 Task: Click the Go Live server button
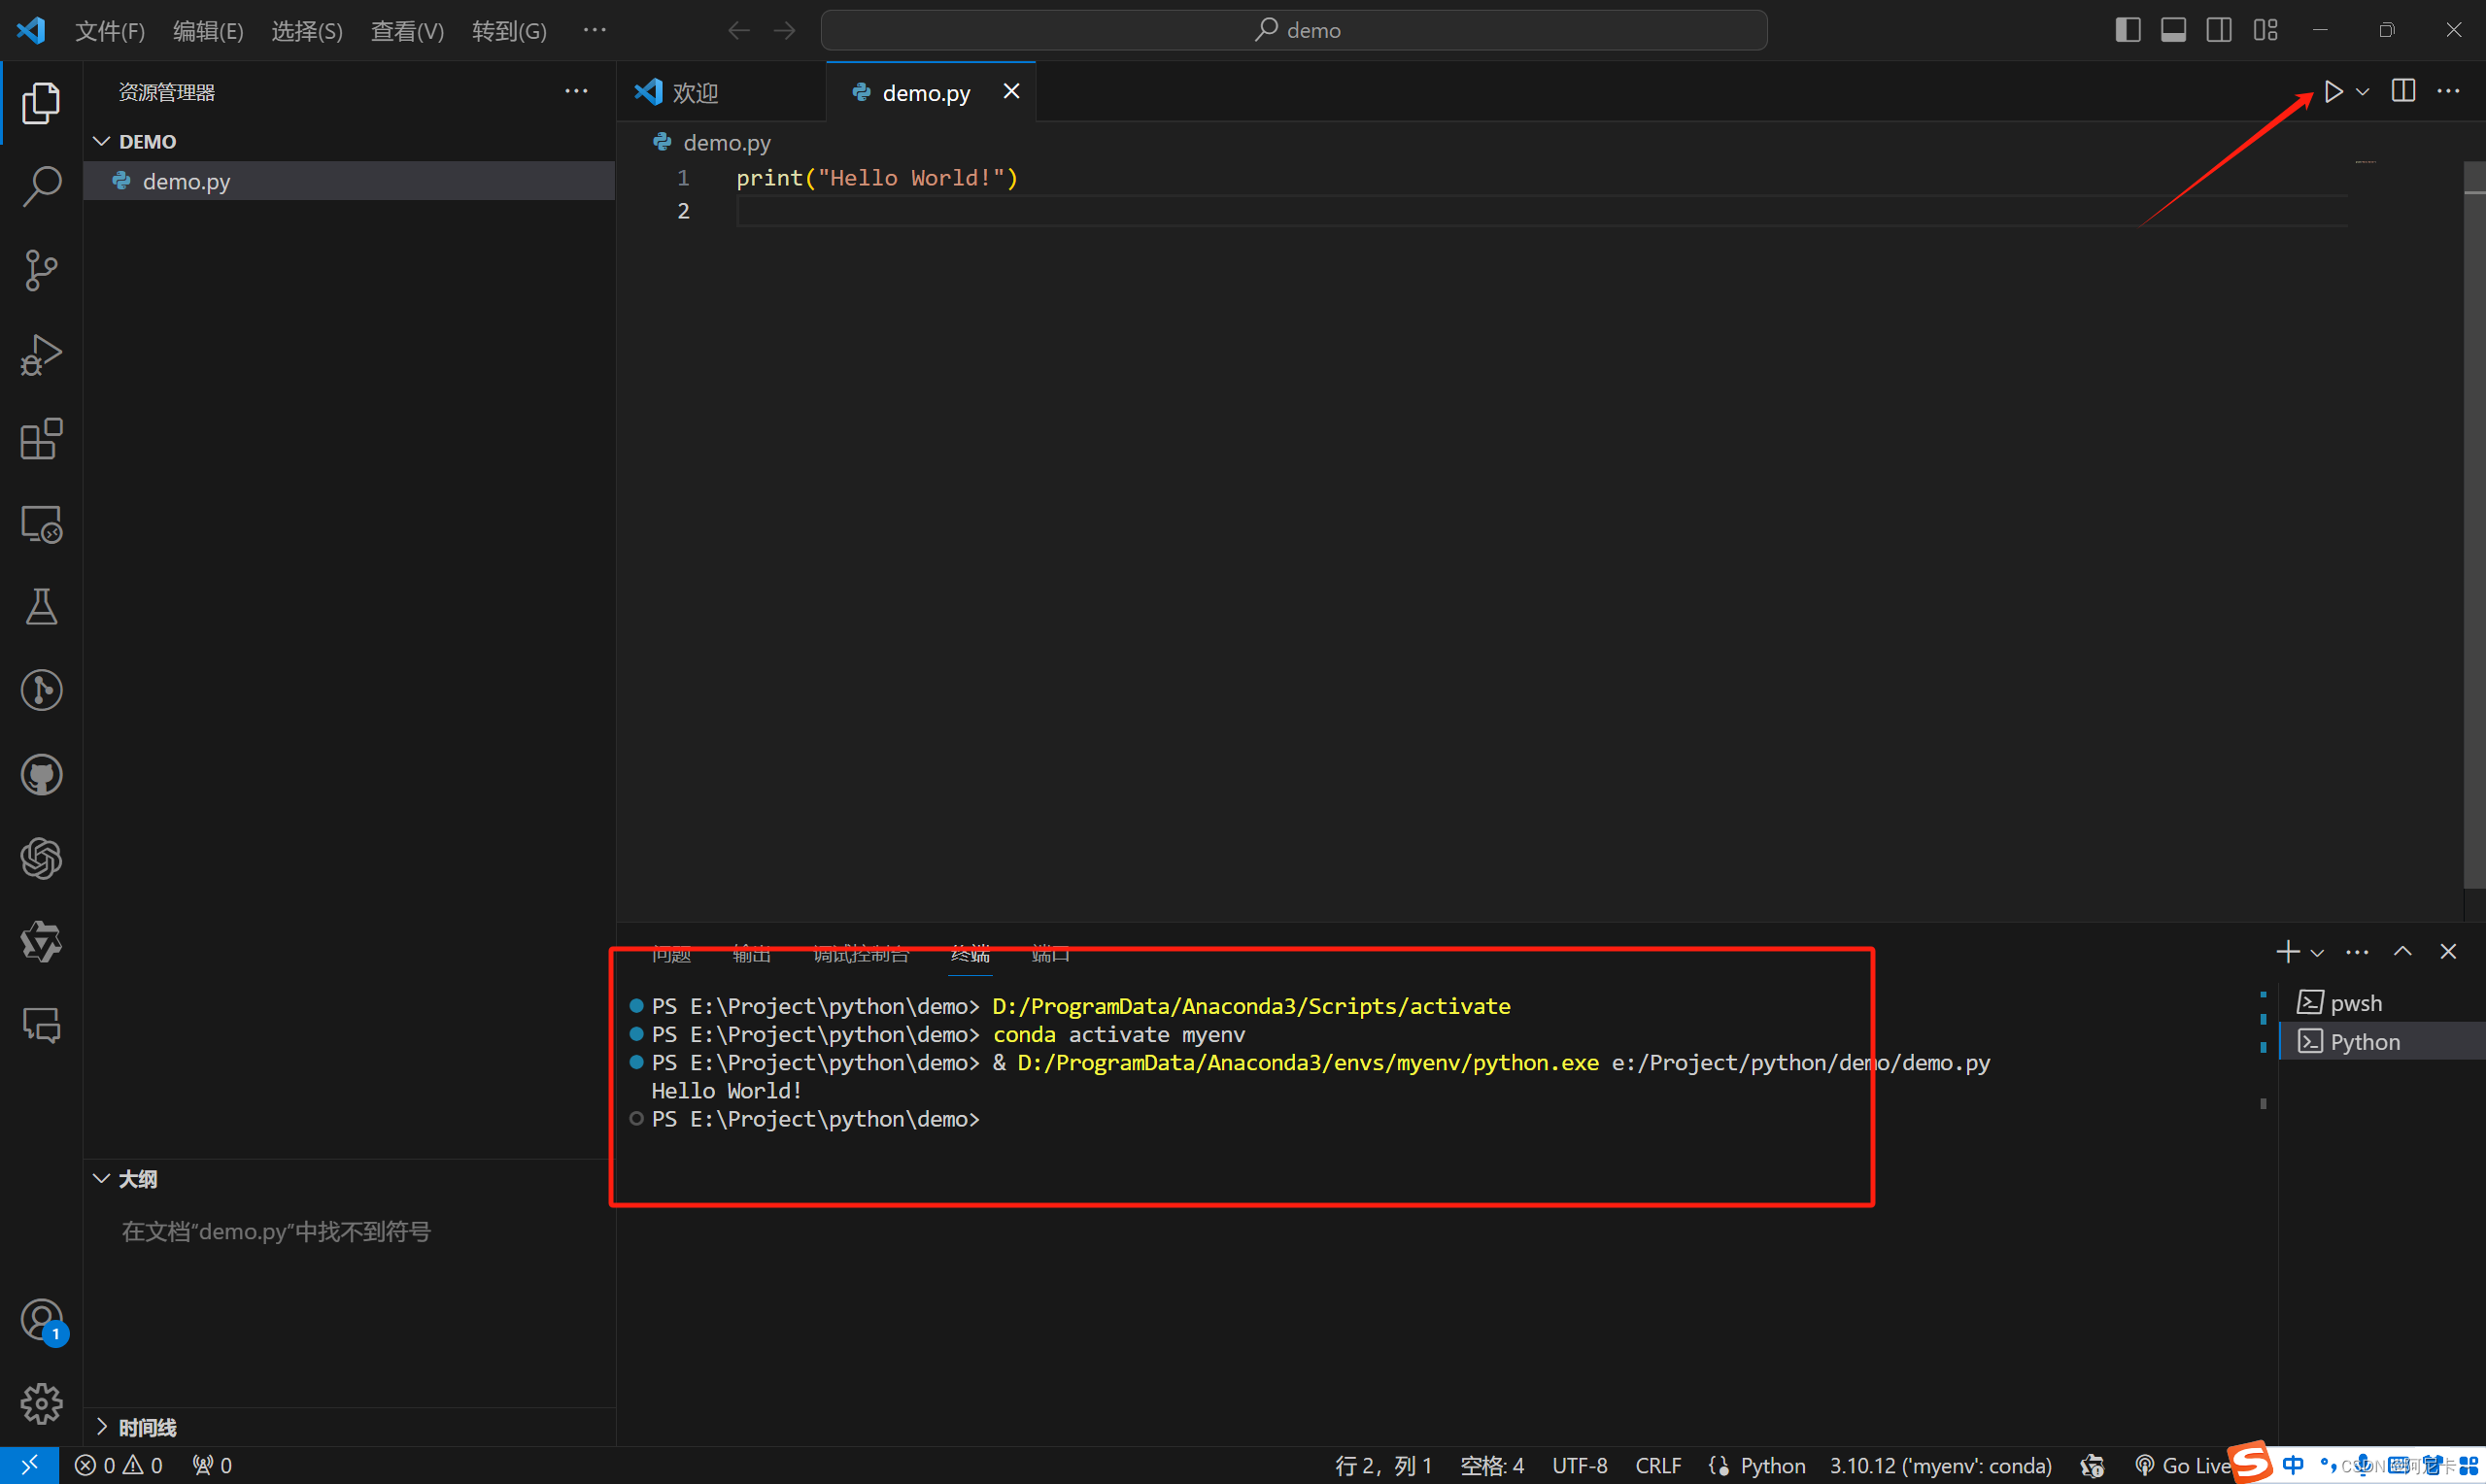(x=2183, y=1466)
